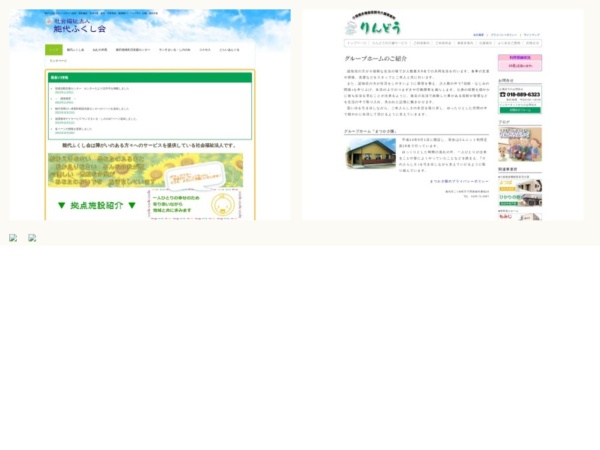
Task: Select first tab in りんどう navigation bar
Action: 356,43
